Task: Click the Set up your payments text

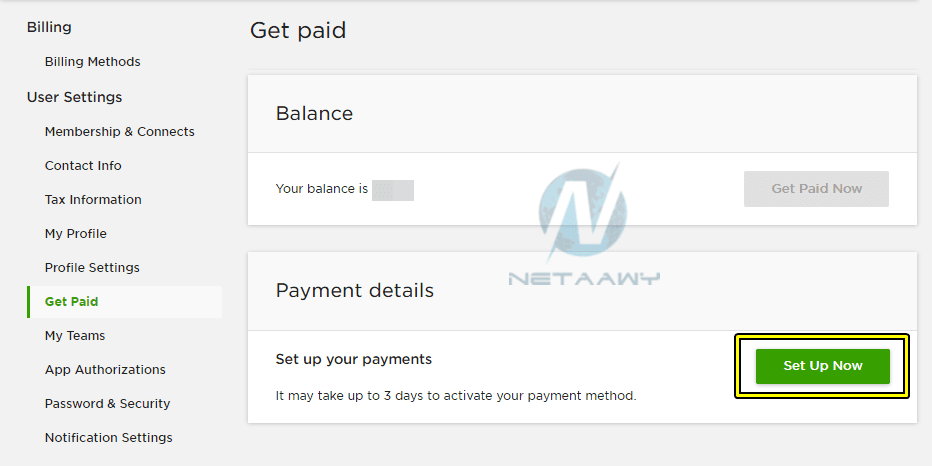Action: [354, 359]
